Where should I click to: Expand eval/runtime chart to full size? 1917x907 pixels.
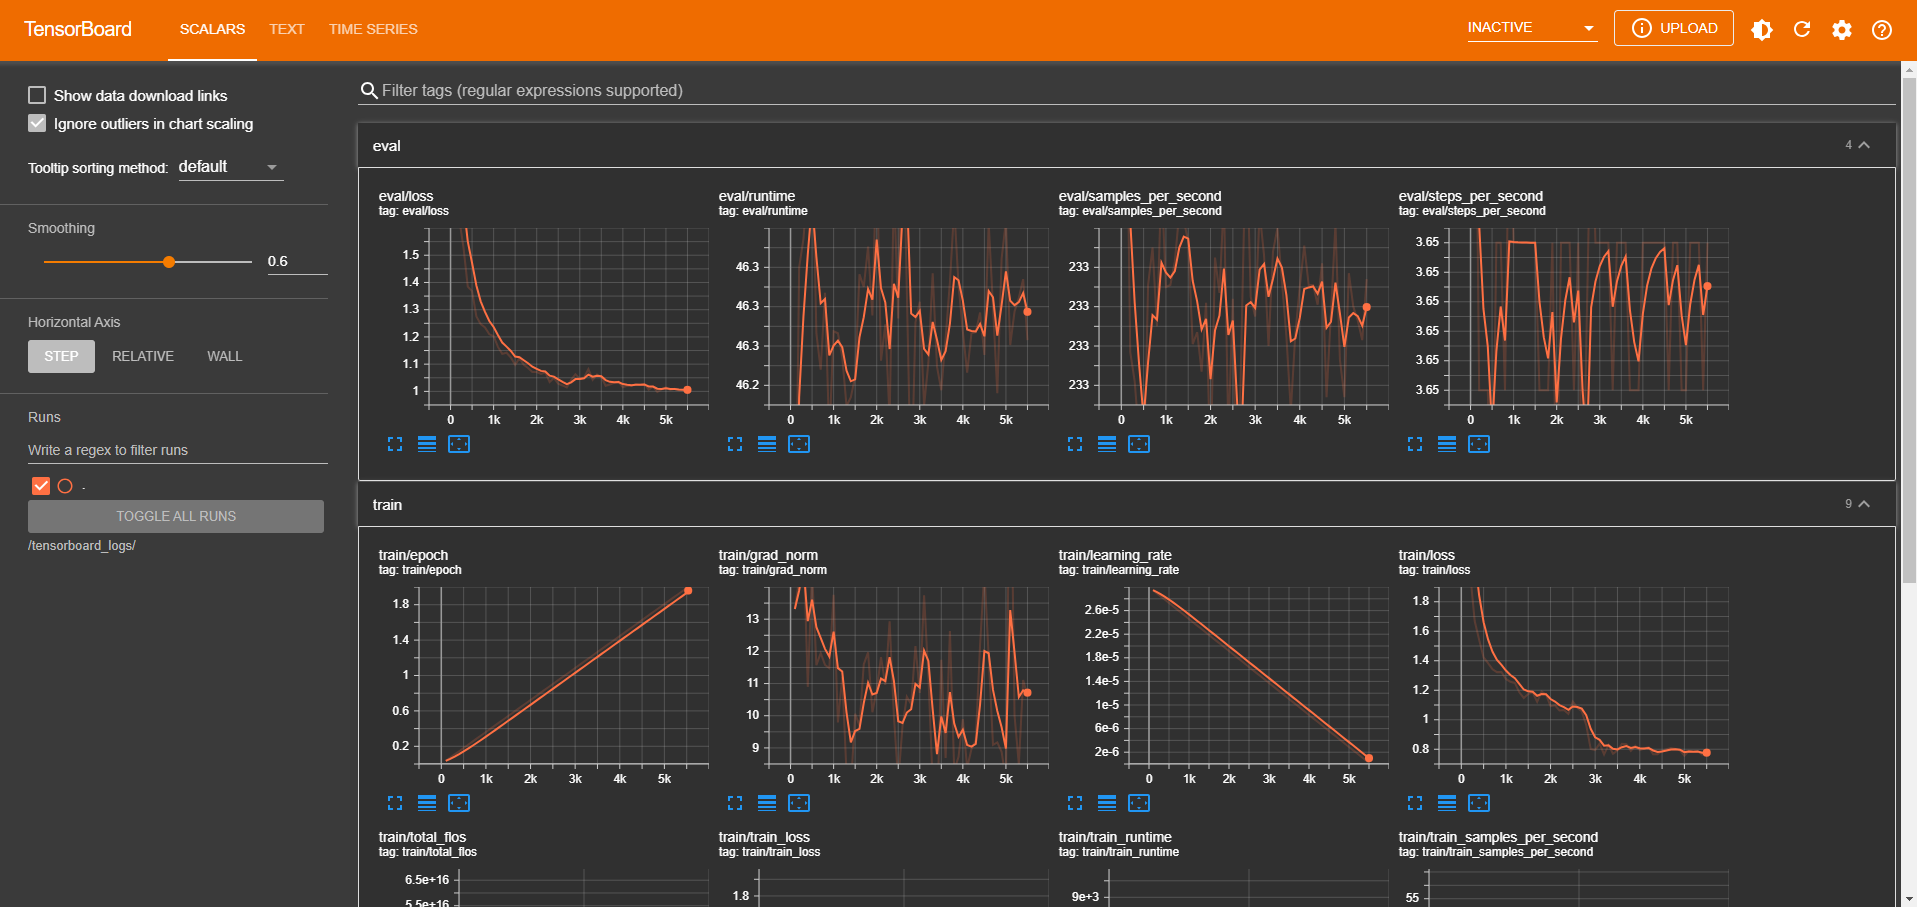pyautogui.click(x=735, y=444)
